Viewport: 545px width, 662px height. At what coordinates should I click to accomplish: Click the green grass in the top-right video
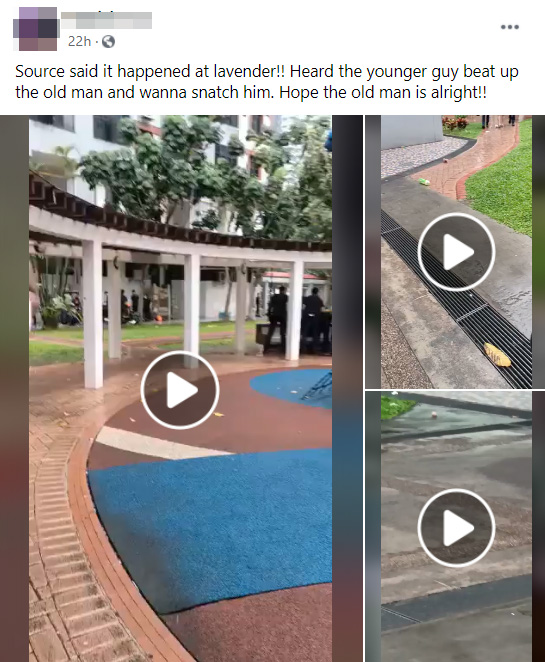[x=502, y=186]
